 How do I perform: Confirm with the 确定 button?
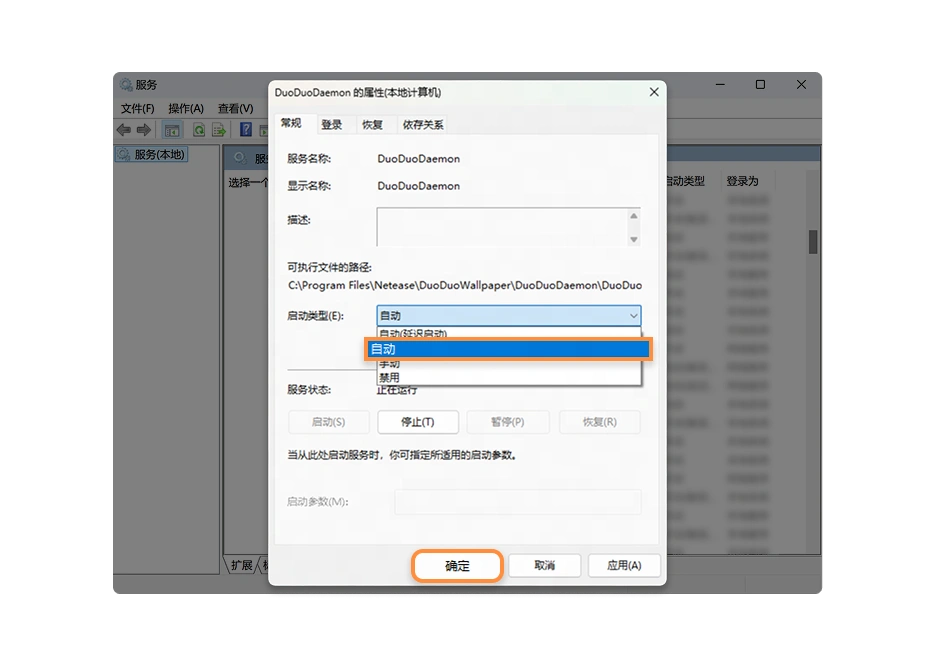pyautogui.click(x=457, y=566)
